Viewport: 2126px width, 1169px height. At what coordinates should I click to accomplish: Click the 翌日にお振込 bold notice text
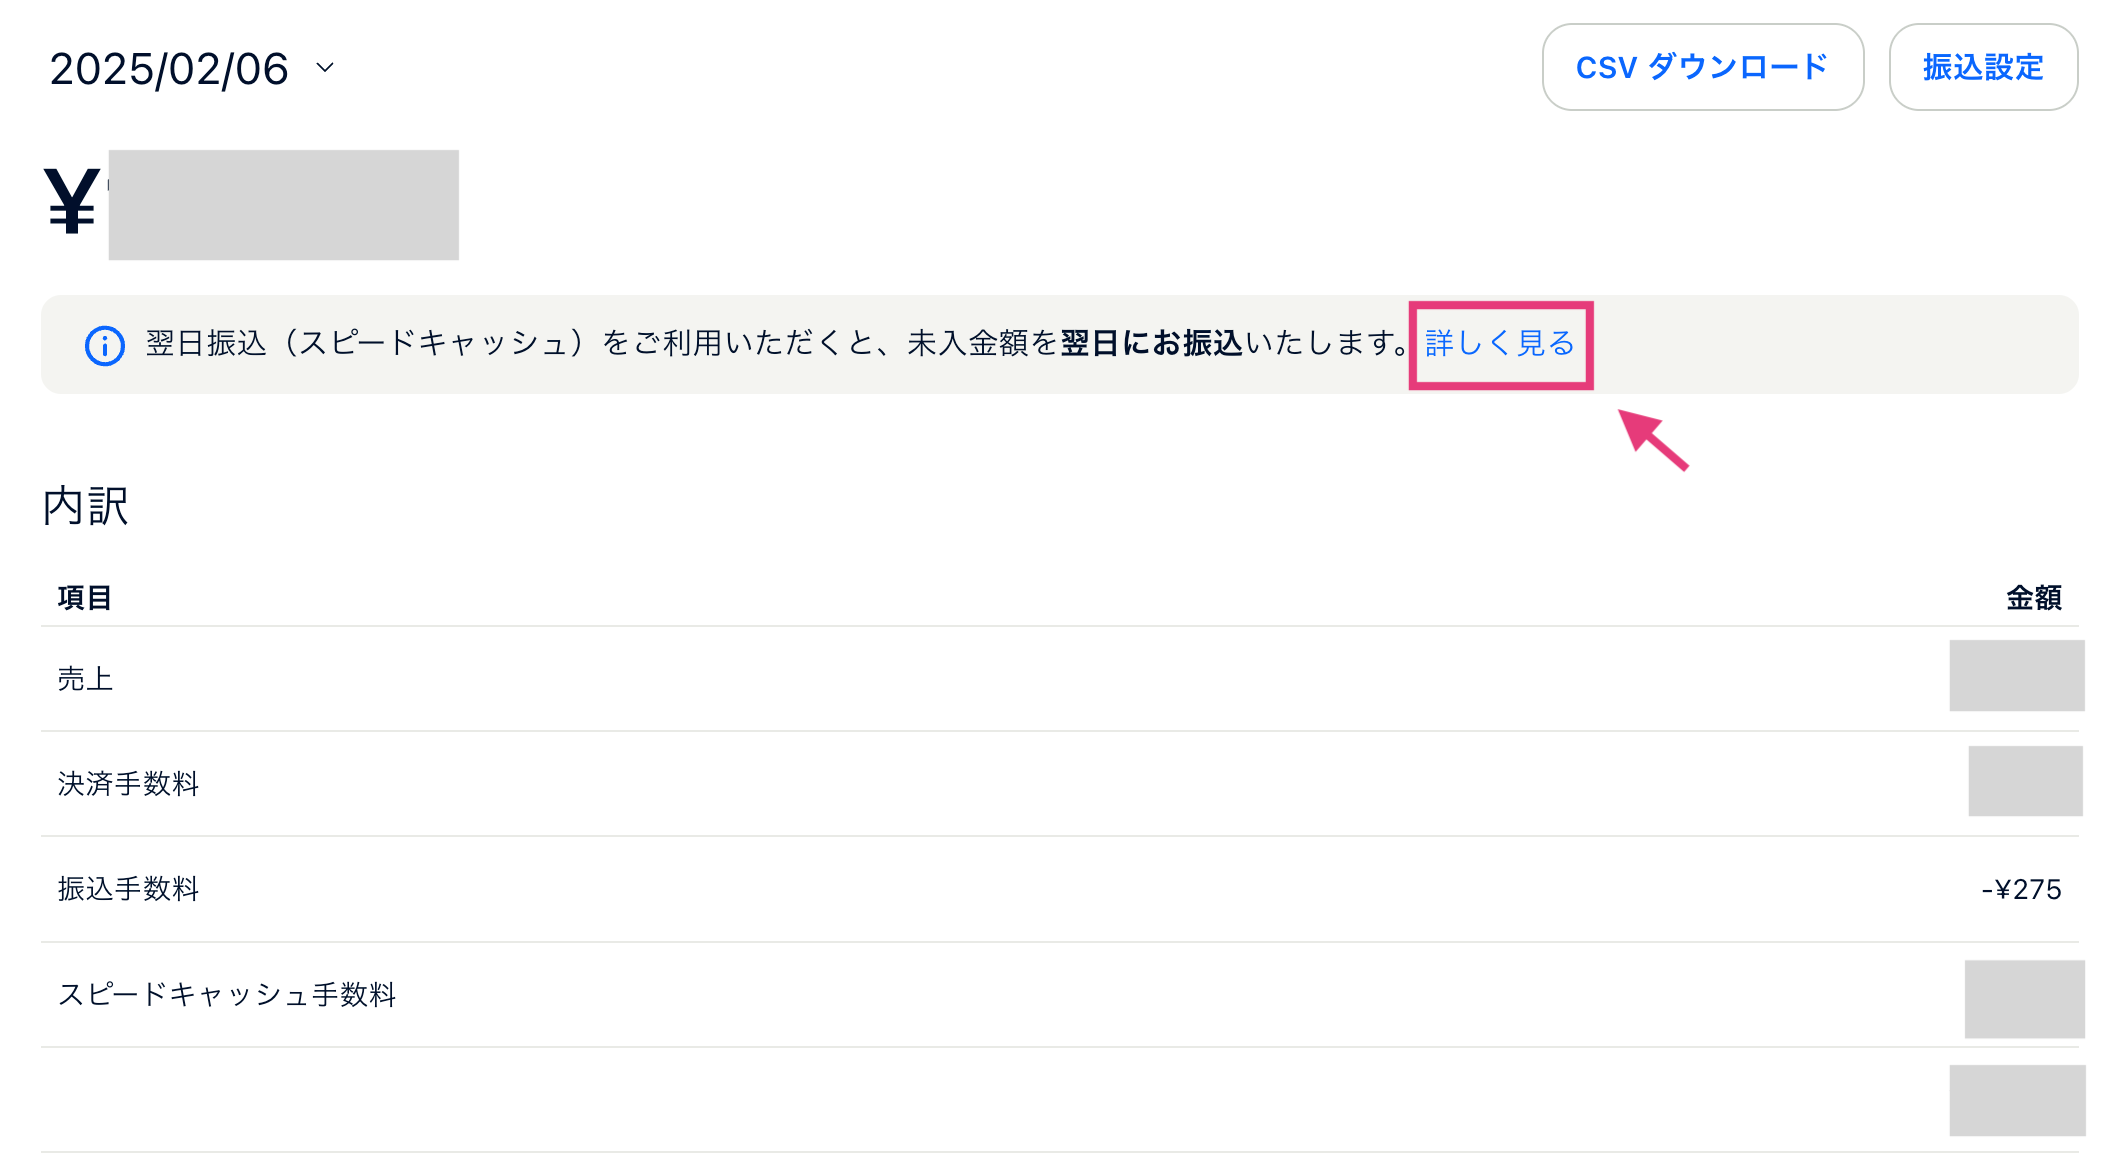tap(1151, 344)
